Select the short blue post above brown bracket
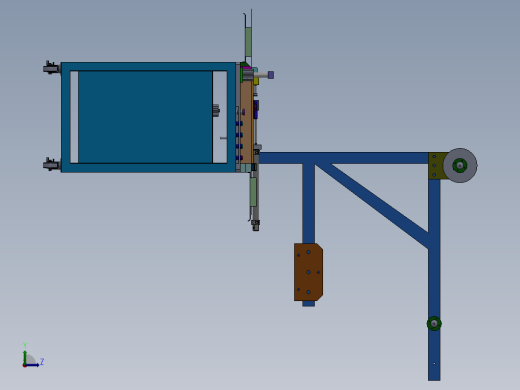 (308, 203)
